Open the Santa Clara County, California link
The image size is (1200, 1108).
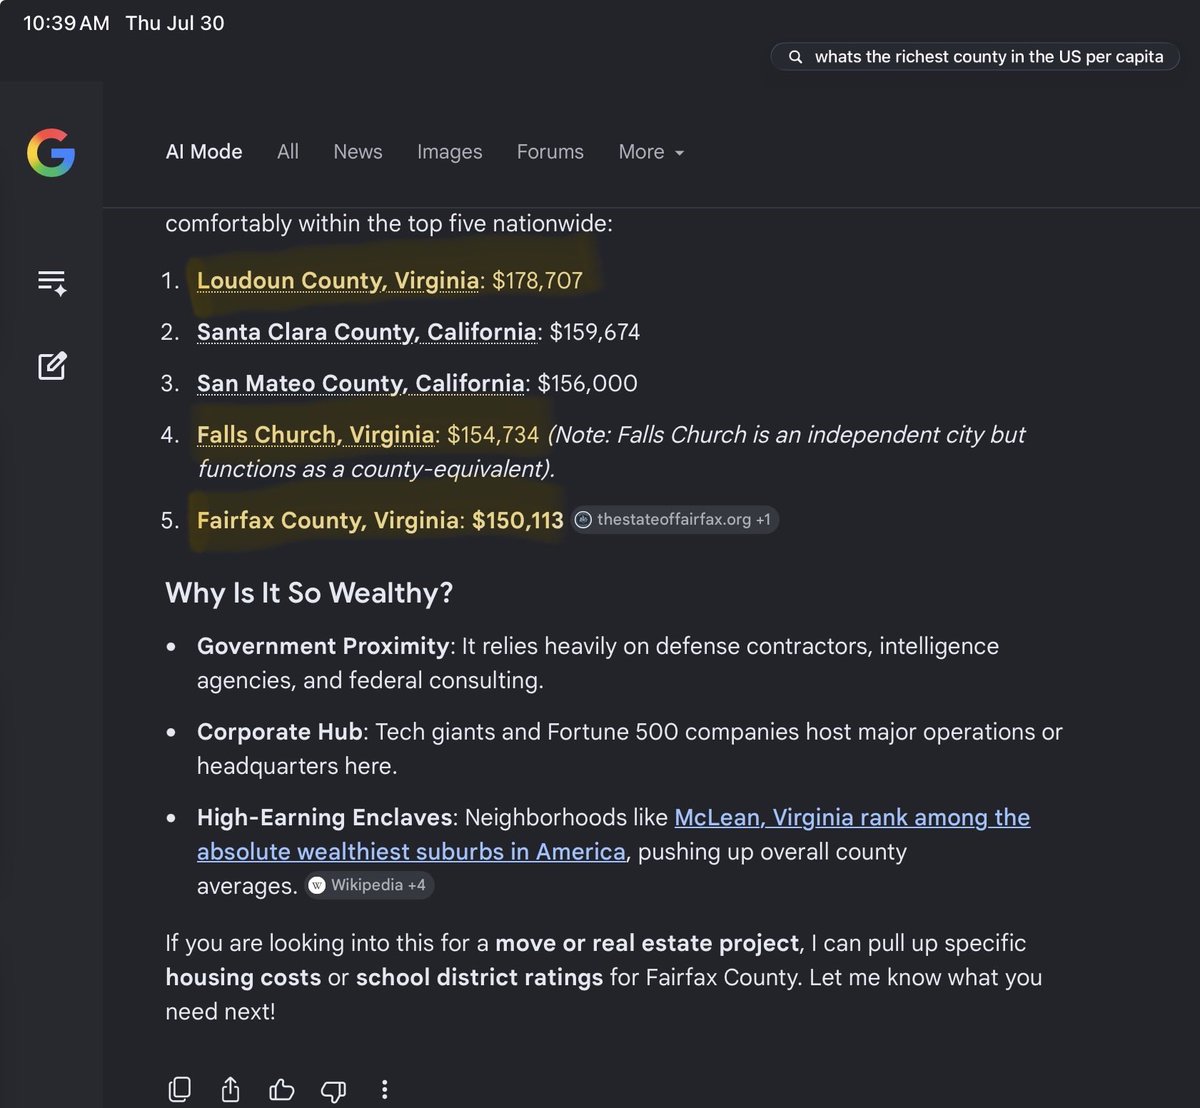click(367, 332)
